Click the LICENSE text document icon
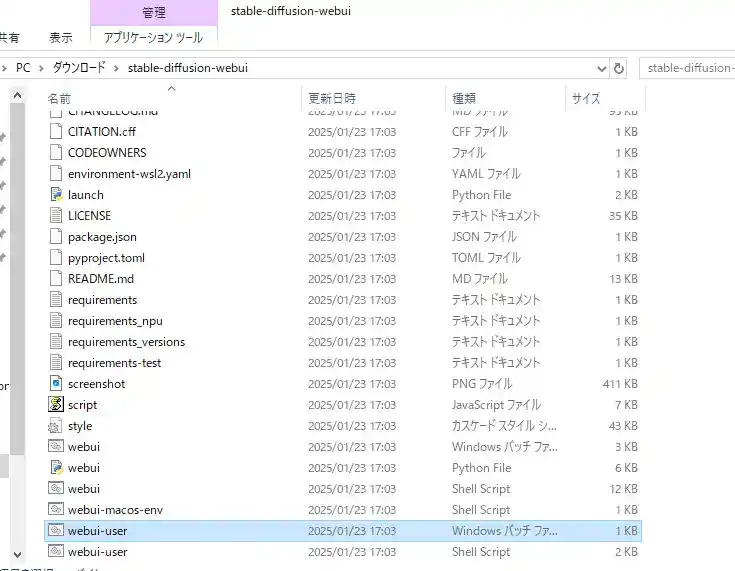735x571 pixels. 56,216
